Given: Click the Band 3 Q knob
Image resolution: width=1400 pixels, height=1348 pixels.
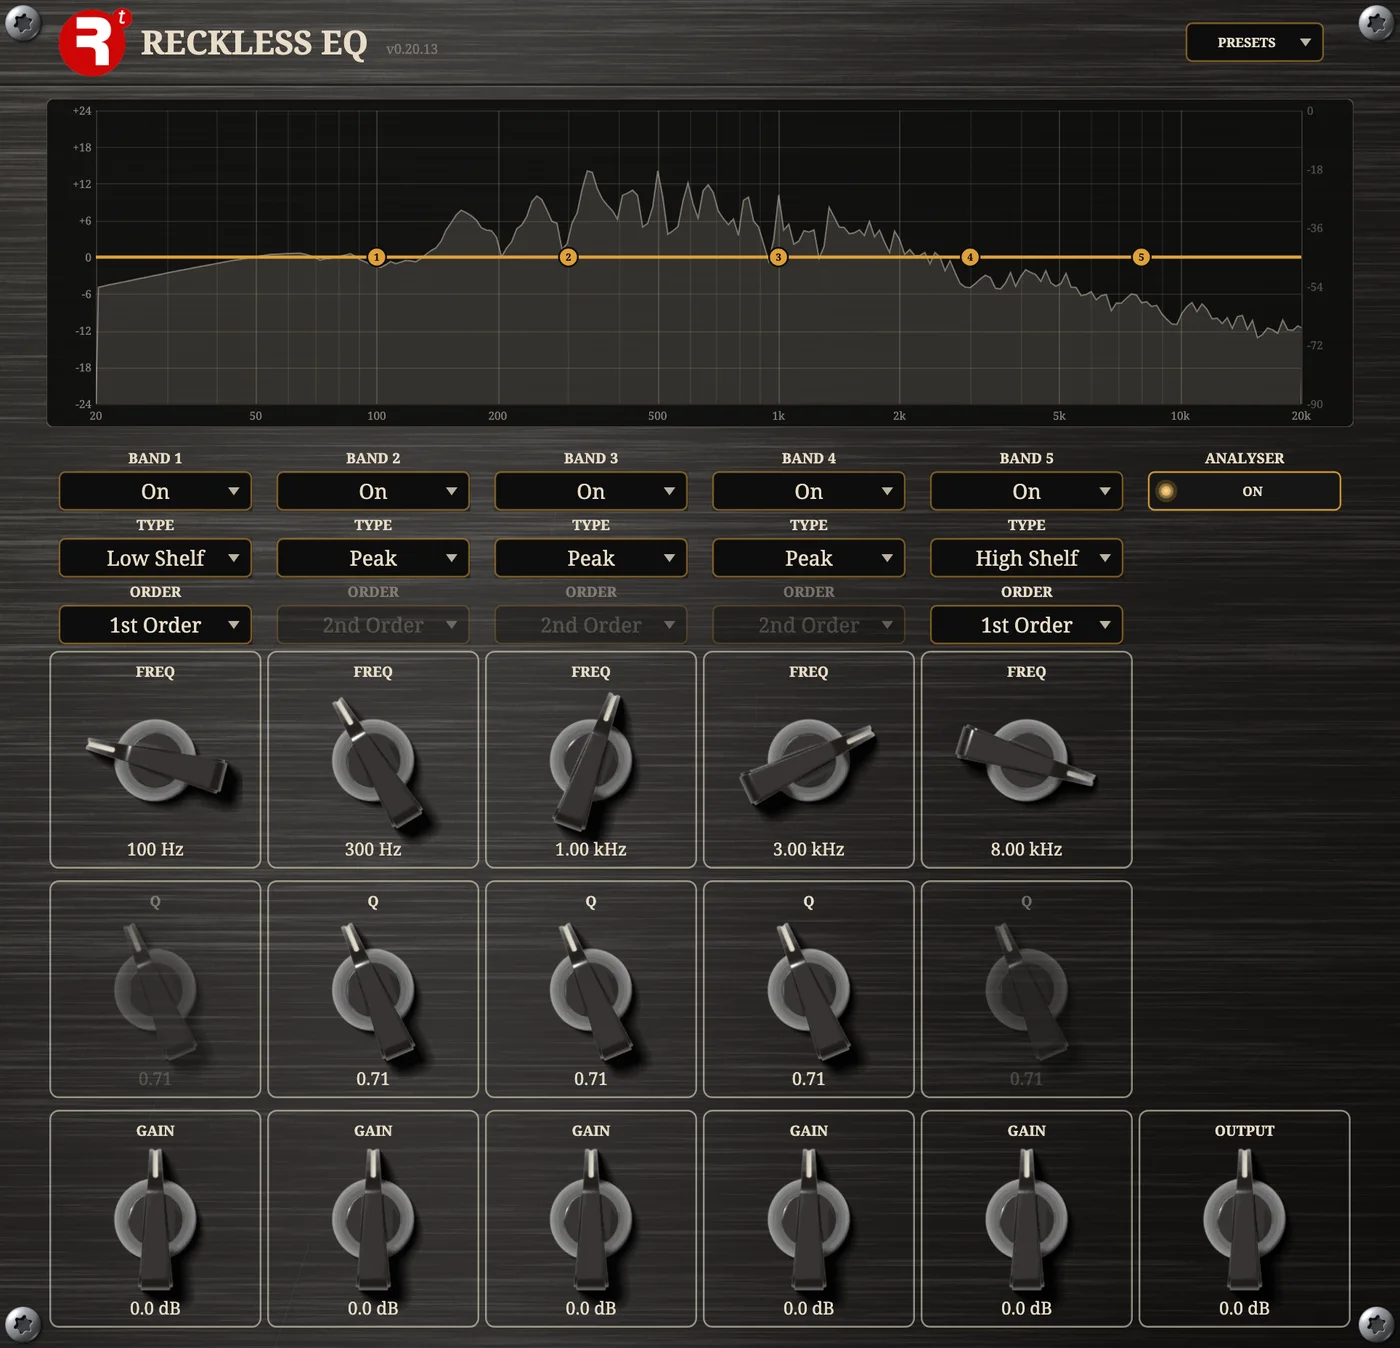Looking at the screenshot, I should click(x=591, y=990).
